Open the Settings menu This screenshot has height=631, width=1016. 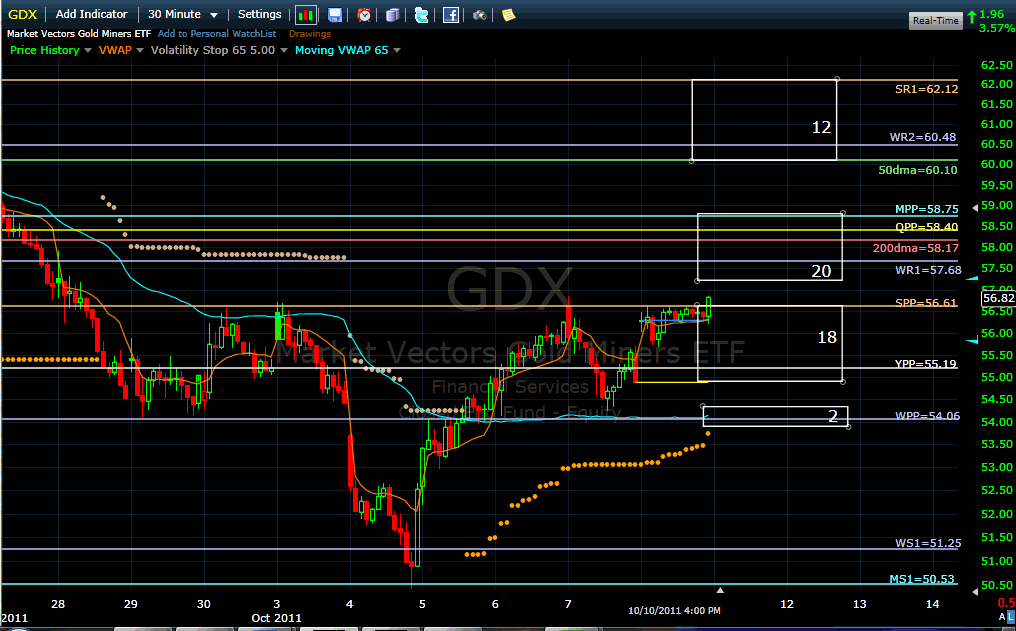[x=259, y=14]
